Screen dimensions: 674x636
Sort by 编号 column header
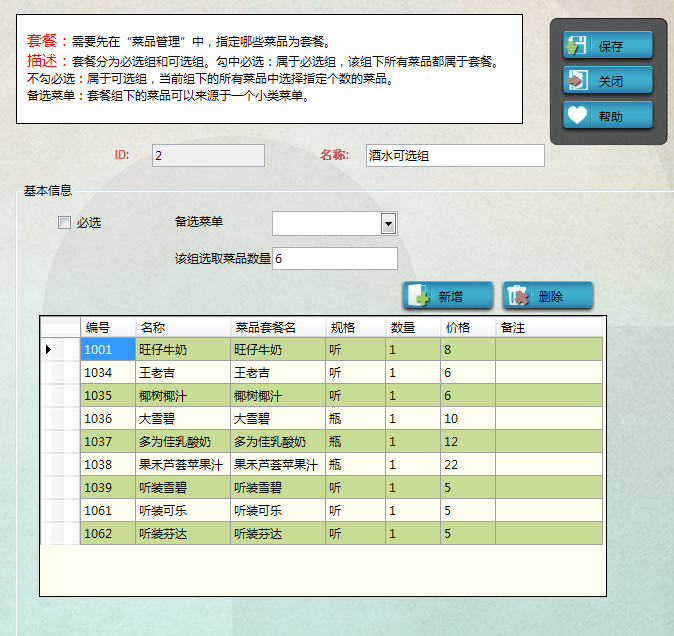pyautogui.click(x=108, y=327)
